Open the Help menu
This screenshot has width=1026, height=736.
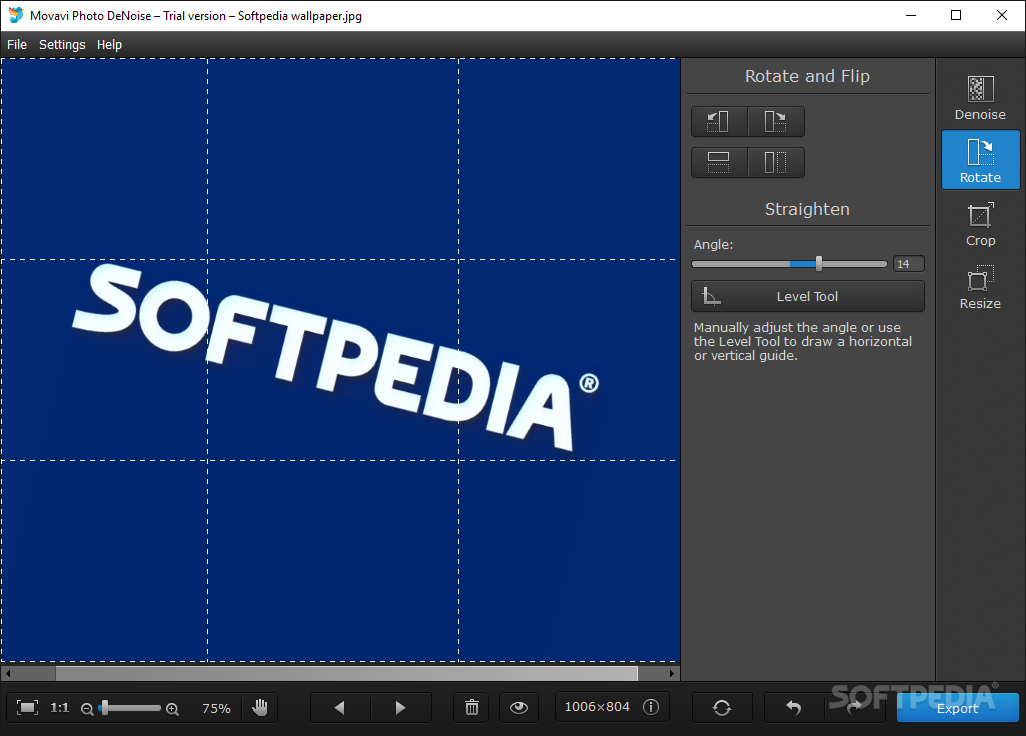point(109,44)
